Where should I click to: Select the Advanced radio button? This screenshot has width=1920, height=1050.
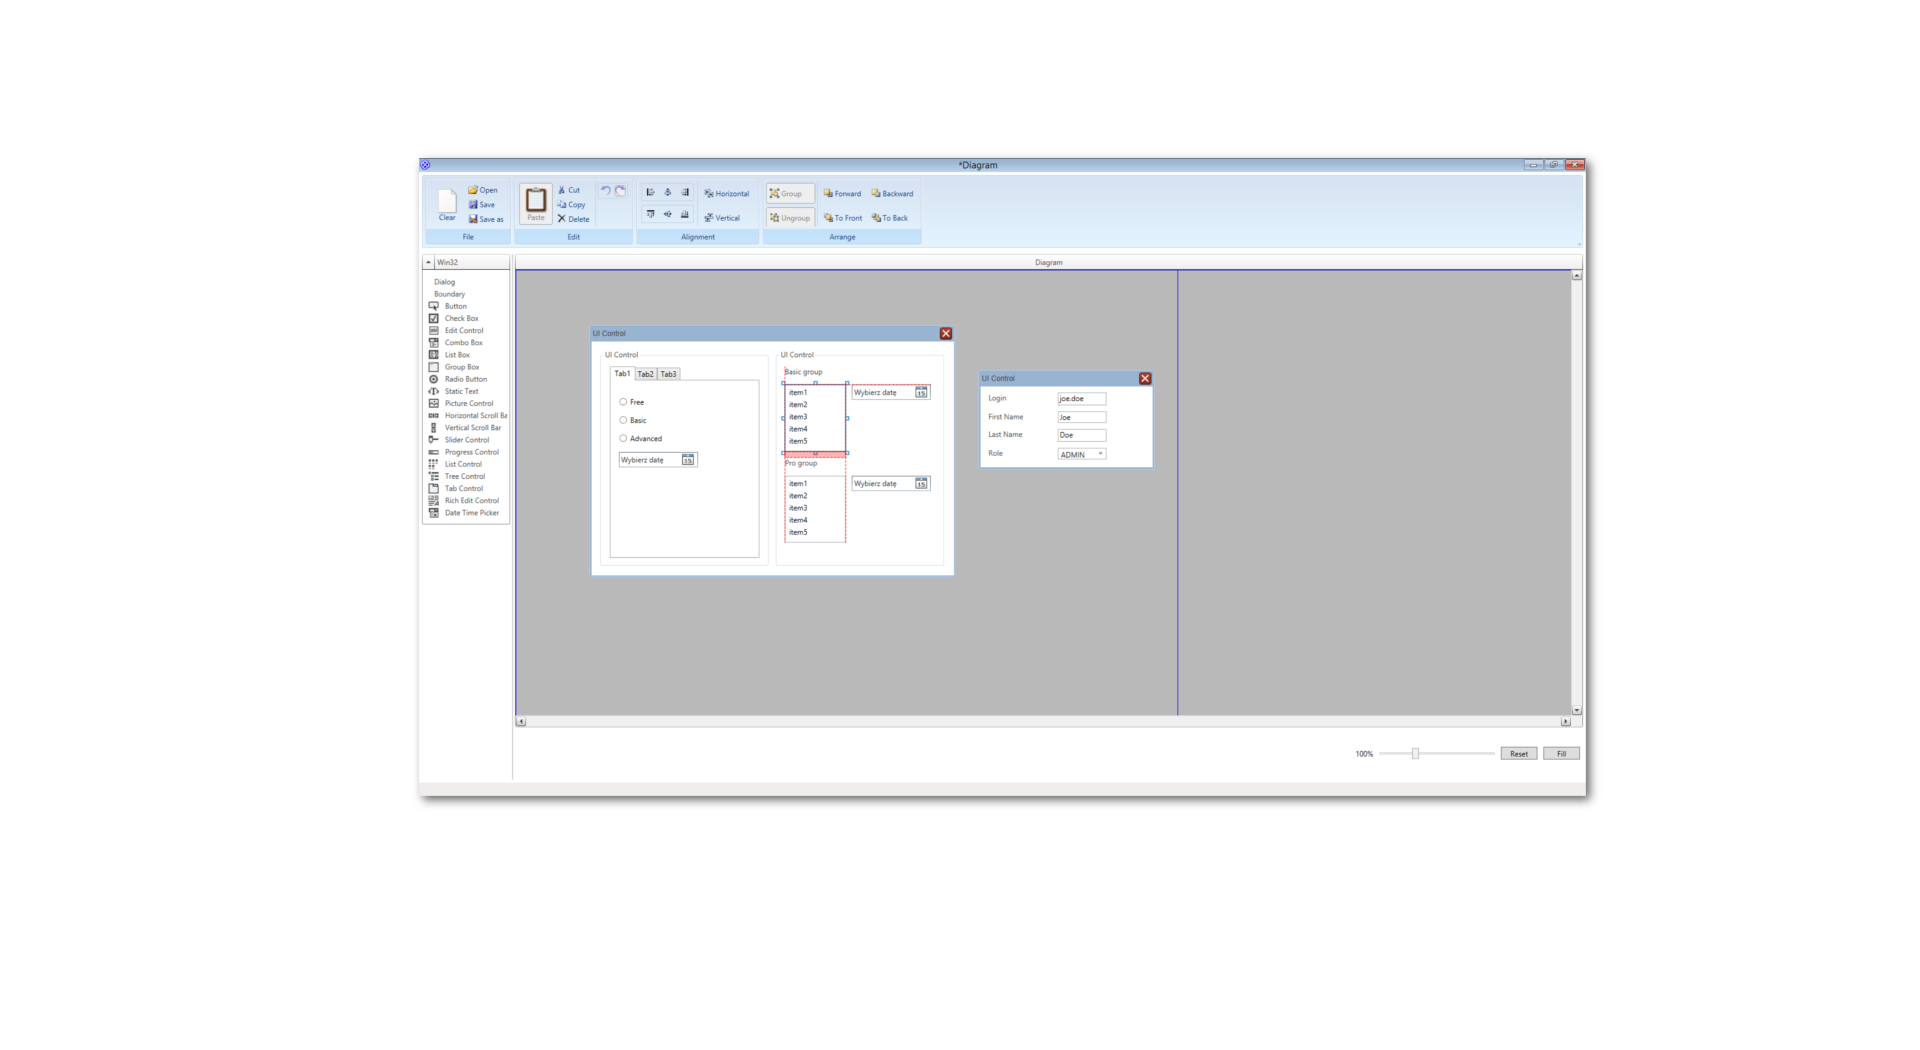tap(623, 438)
